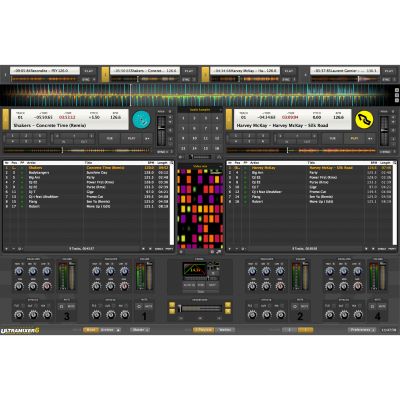
Task: Trigger sampler pad 1
Action: pyautogui.click(x=183, y=118)
